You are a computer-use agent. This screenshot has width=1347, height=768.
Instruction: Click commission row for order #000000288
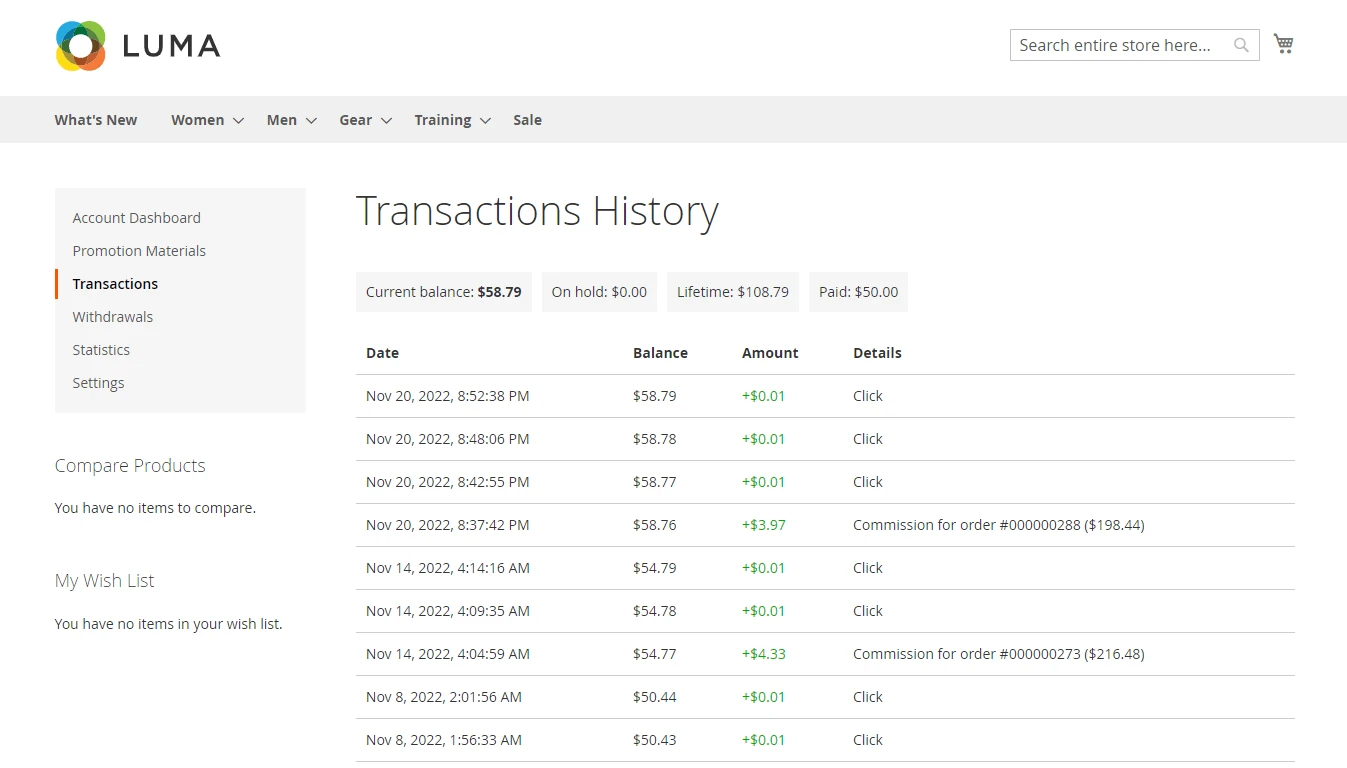point(997,525)
